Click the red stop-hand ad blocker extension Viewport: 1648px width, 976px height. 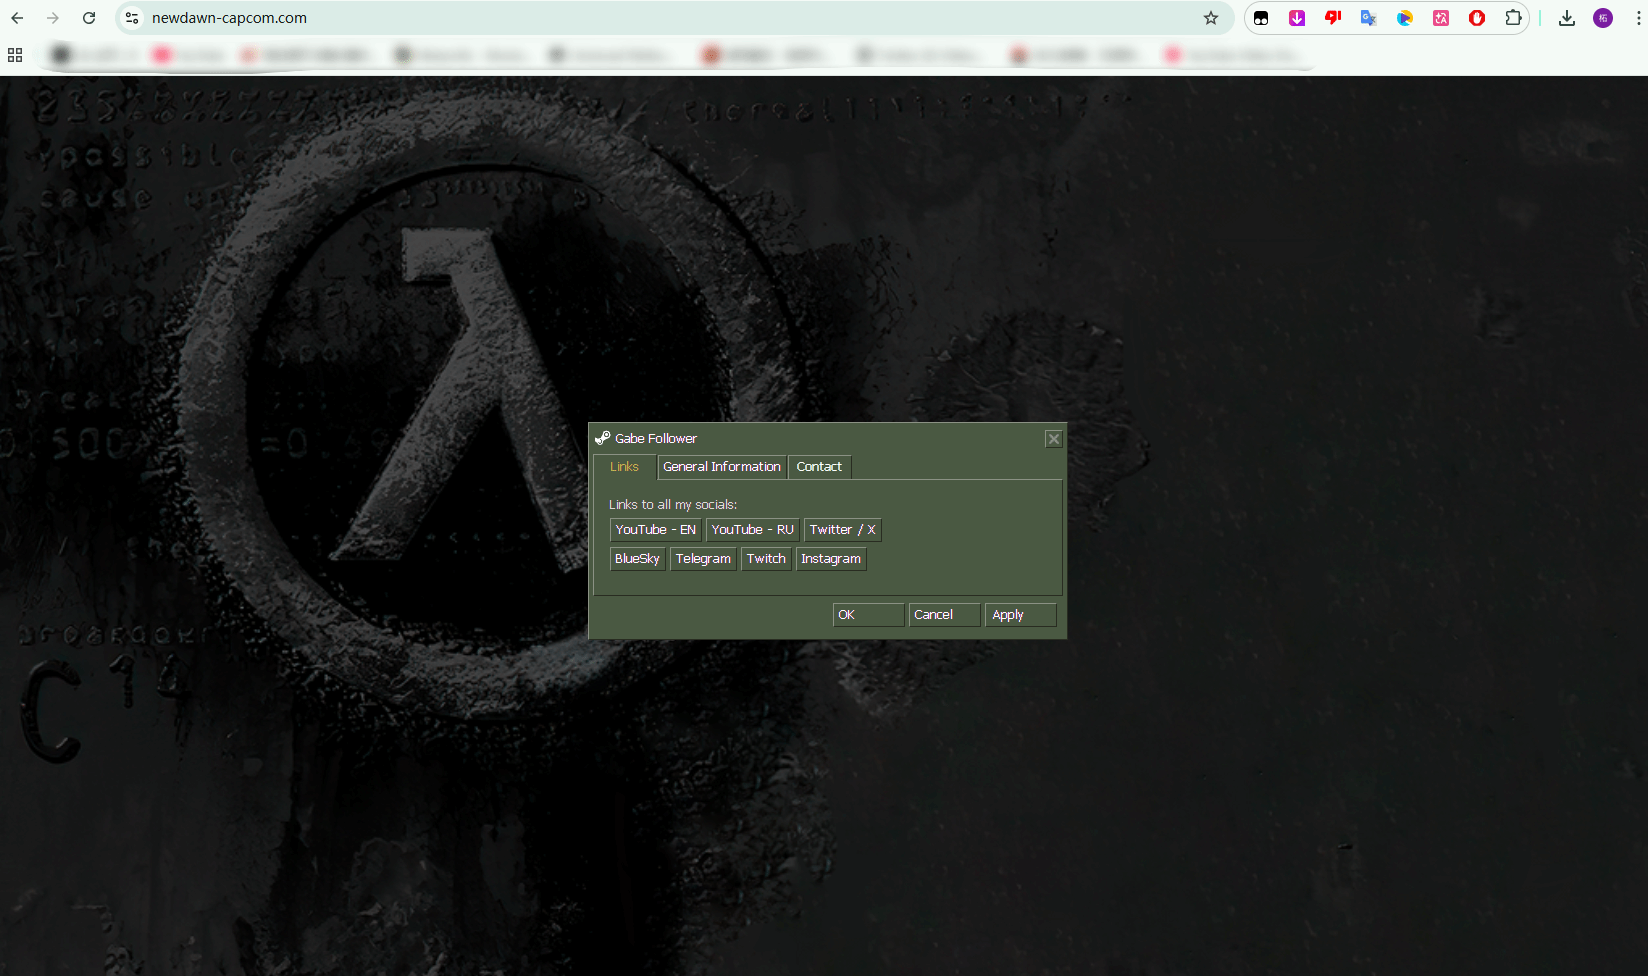click(1476, 18)
